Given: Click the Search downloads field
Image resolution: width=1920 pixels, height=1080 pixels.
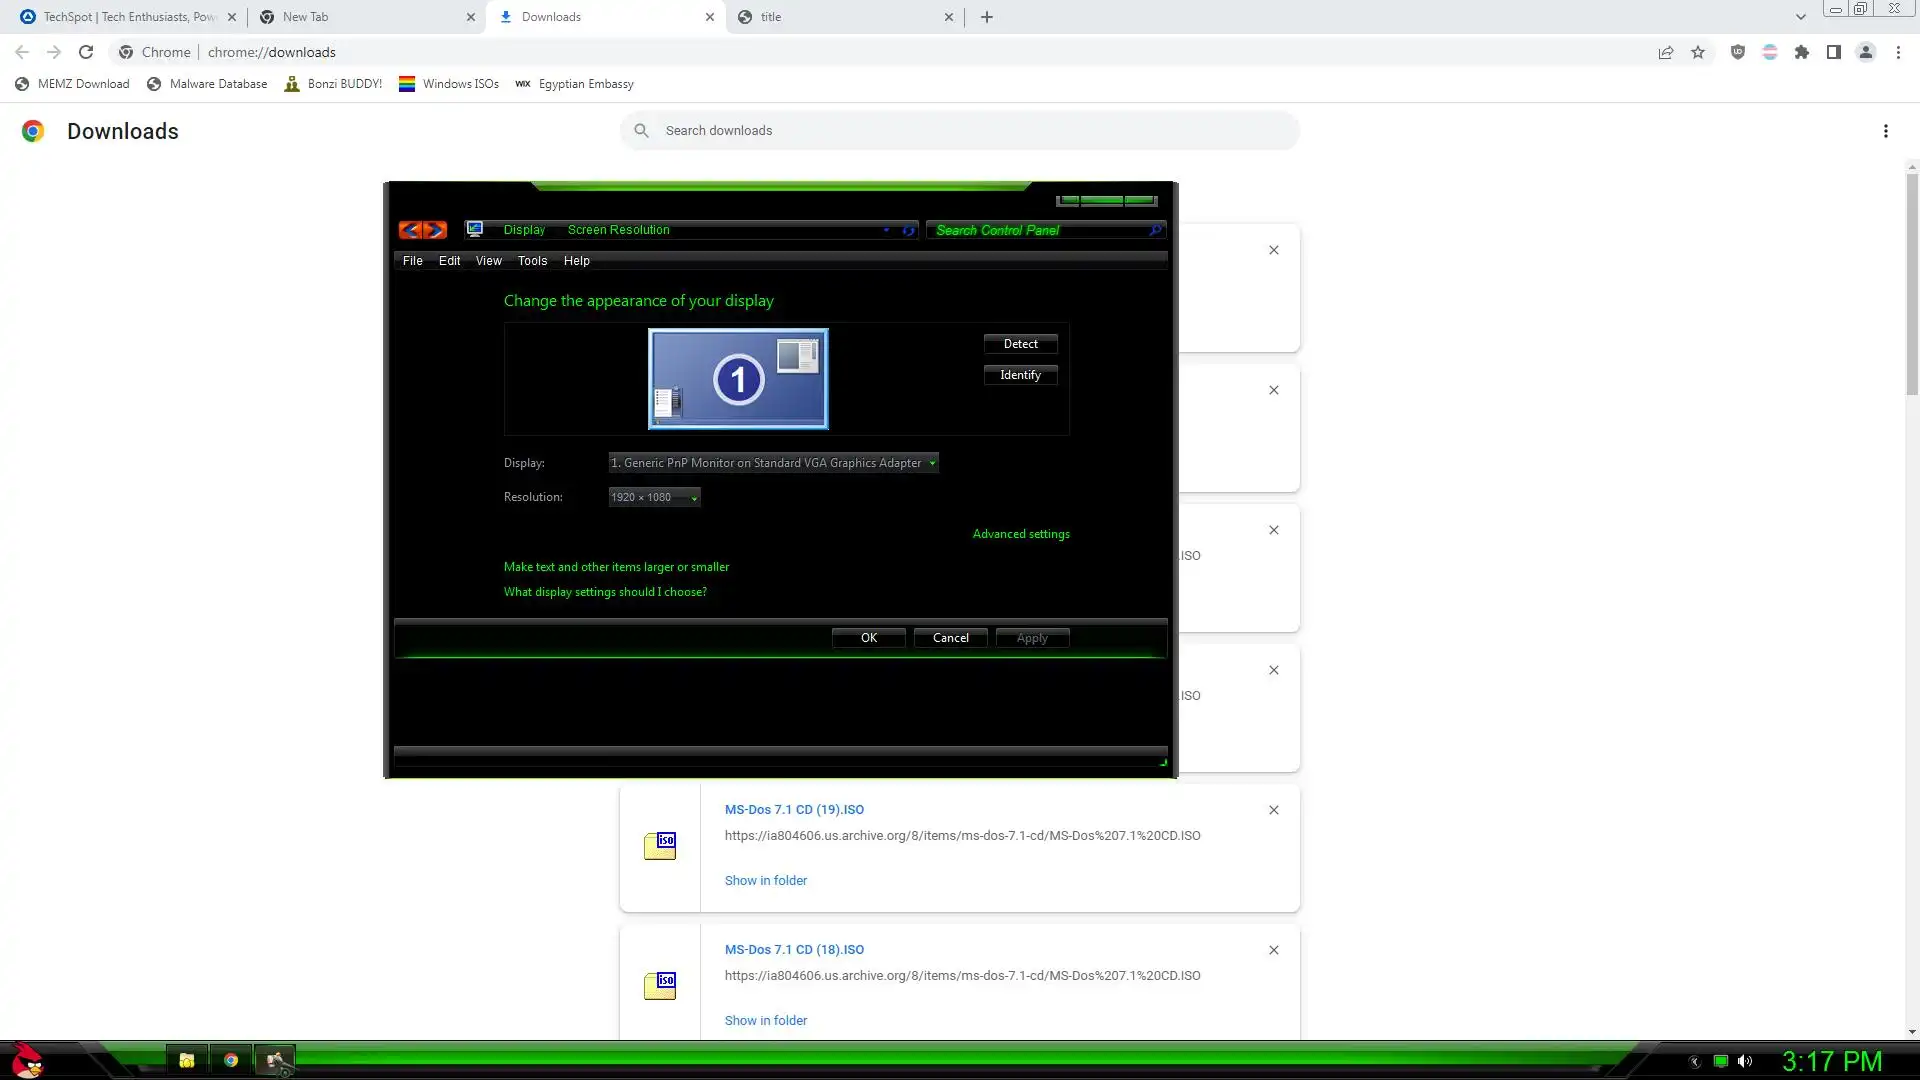Looking at the screenshot, I should pyautogui.click(x=960, y=131).
